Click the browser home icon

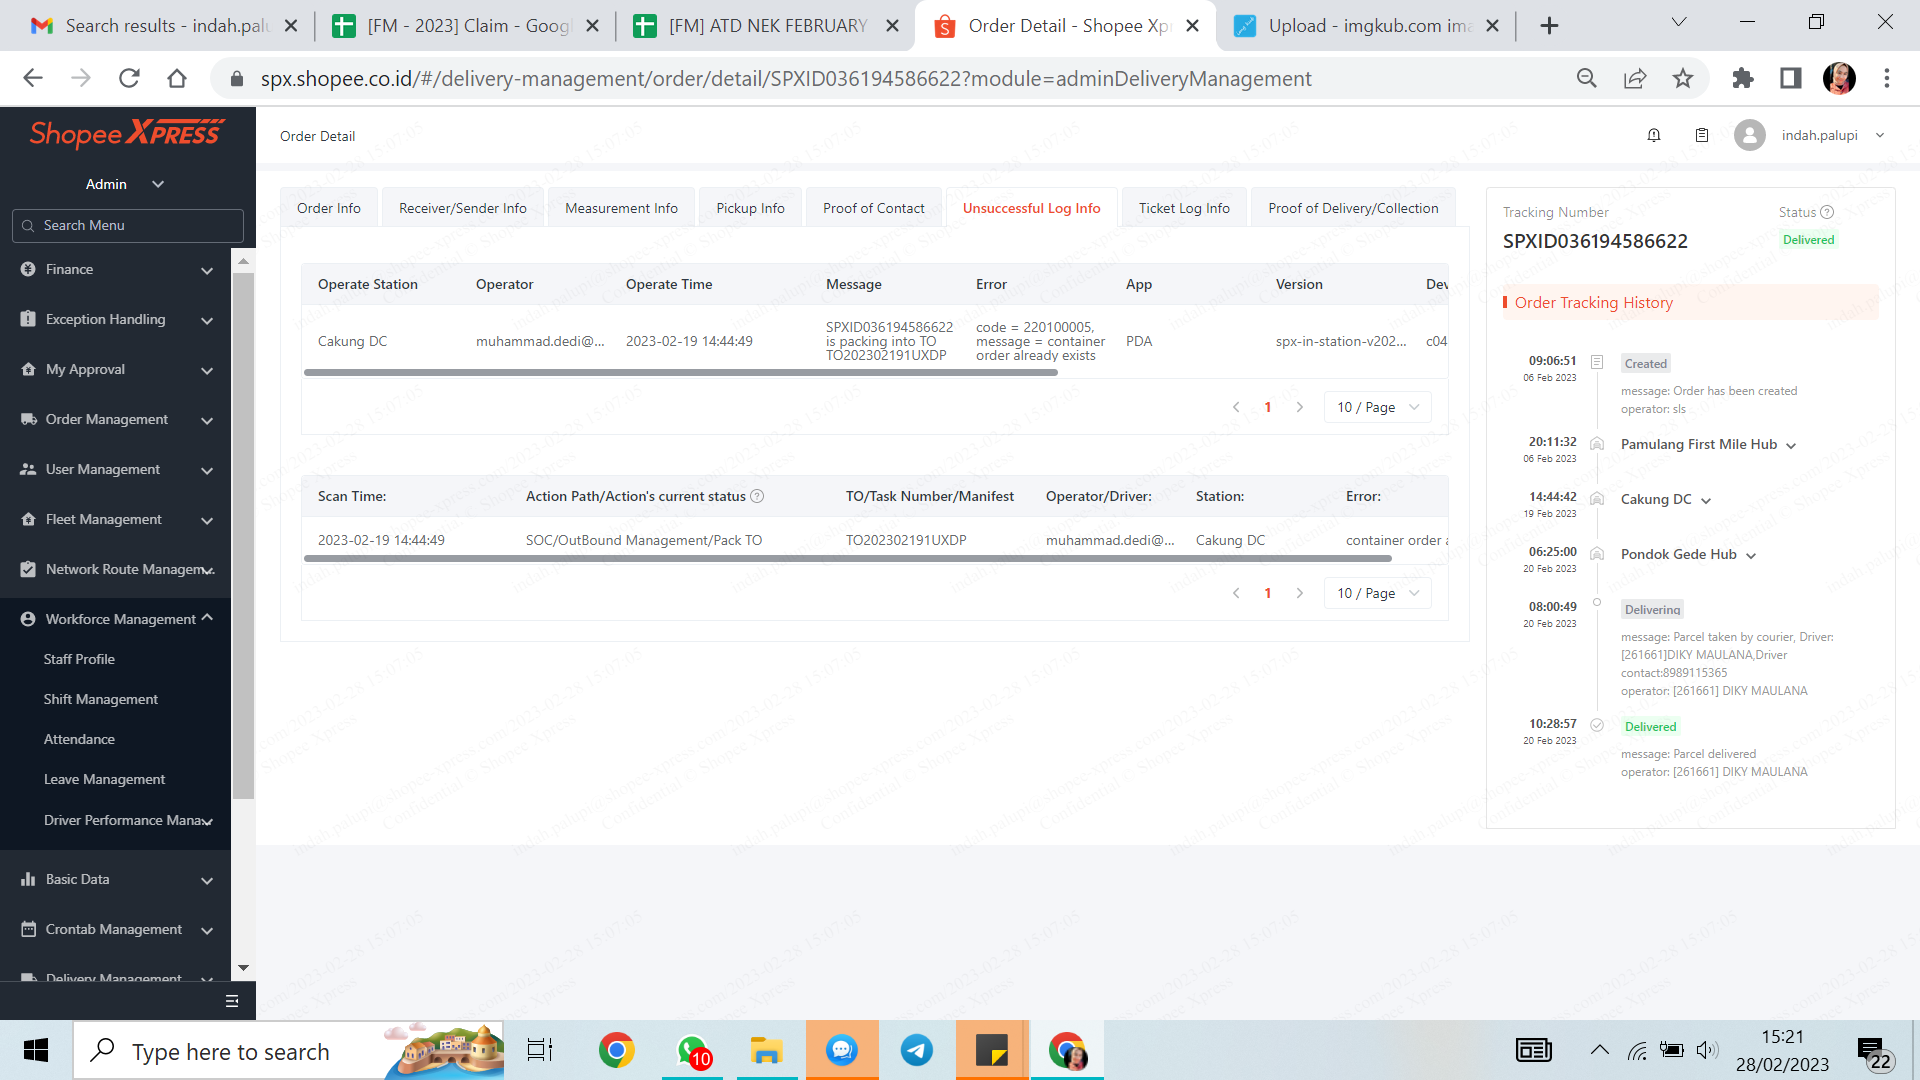coord(177,78)
